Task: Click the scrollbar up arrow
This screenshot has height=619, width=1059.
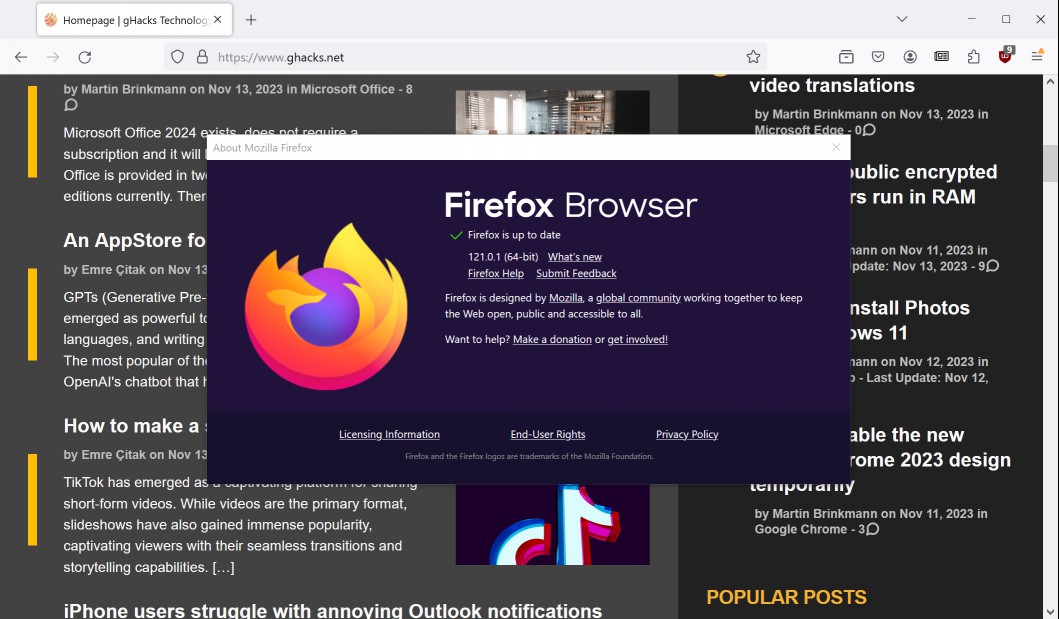Action: 1050,82
